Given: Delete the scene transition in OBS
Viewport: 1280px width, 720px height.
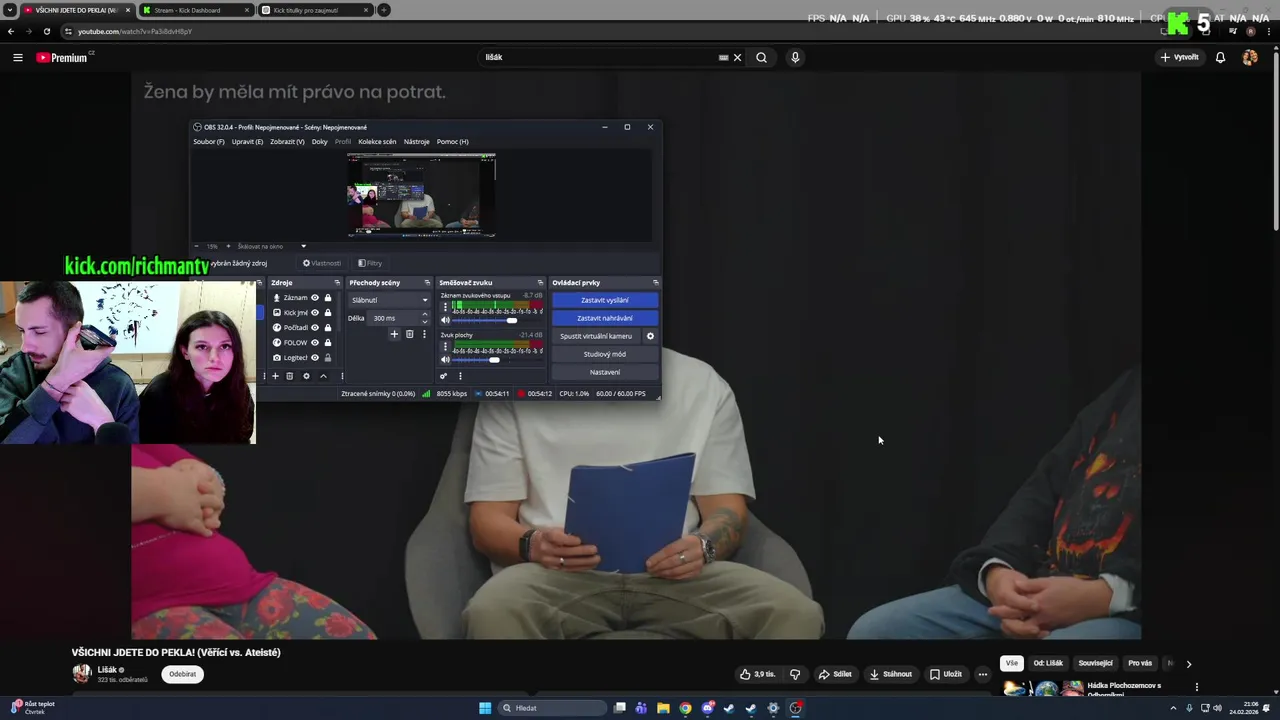Looking at the screenshot, I should (409, 334).
